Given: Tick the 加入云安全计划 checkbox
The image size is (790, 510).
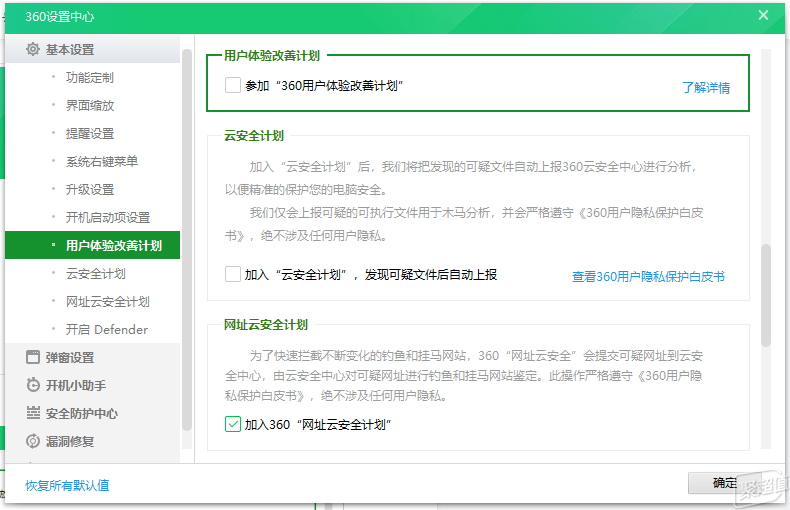Looking at the screenshot, I should coord(233,274).
